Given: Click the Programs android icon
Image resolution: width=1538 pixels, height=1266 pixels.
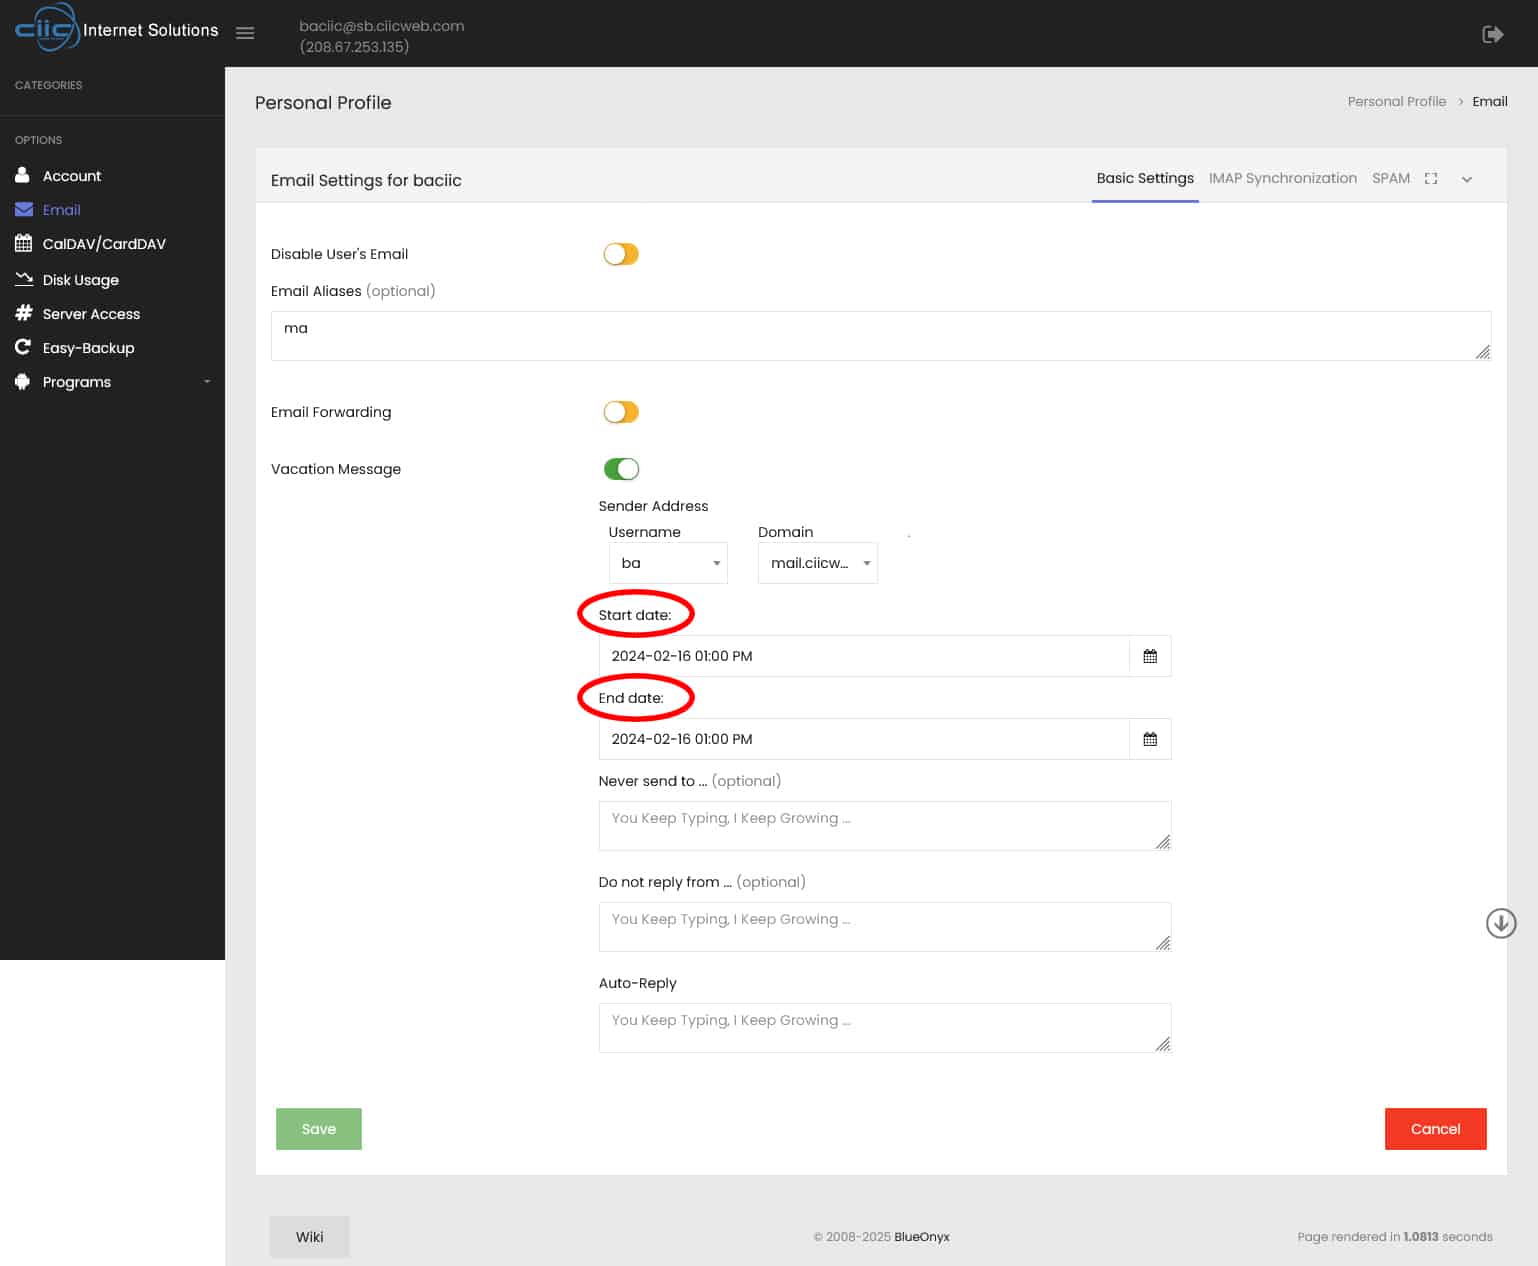Looking at the screenshot, I should (x=23, y=381).
